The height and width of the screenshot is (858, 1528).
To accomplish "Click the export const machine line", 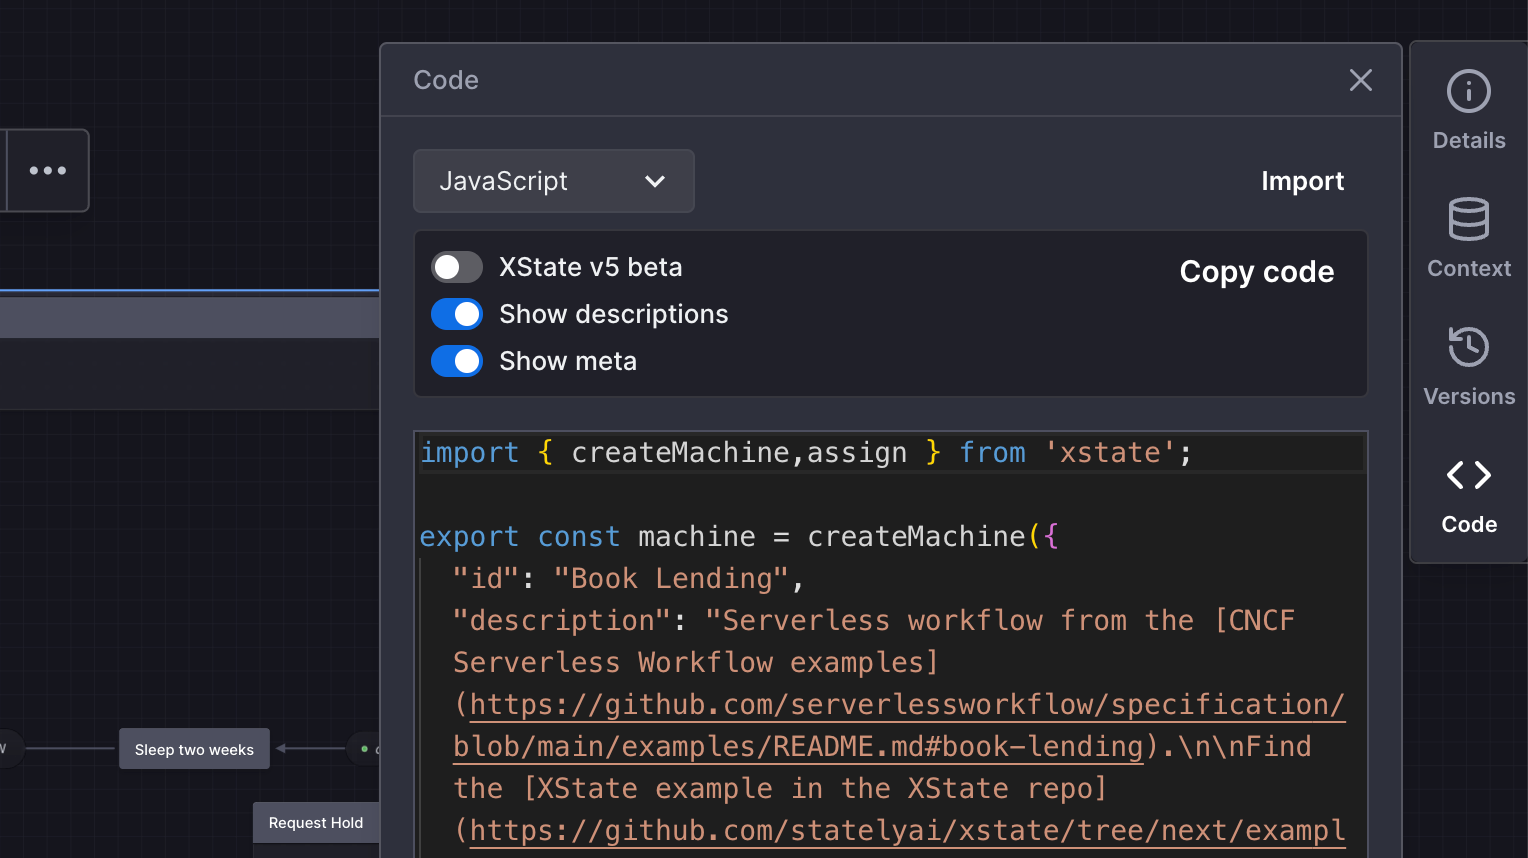I will [x=739, y=536].
